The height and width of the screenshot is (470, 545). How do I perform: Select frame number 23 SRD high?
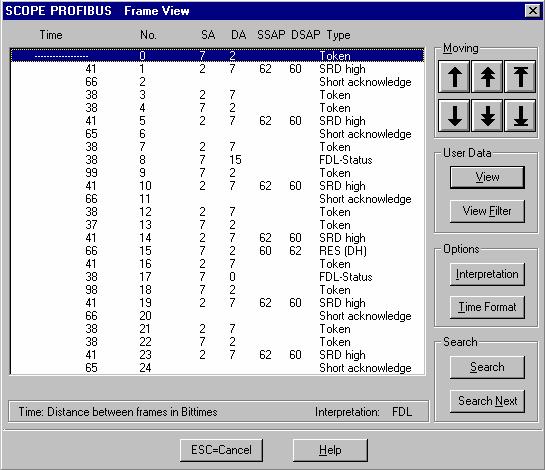tap(217, 355)
